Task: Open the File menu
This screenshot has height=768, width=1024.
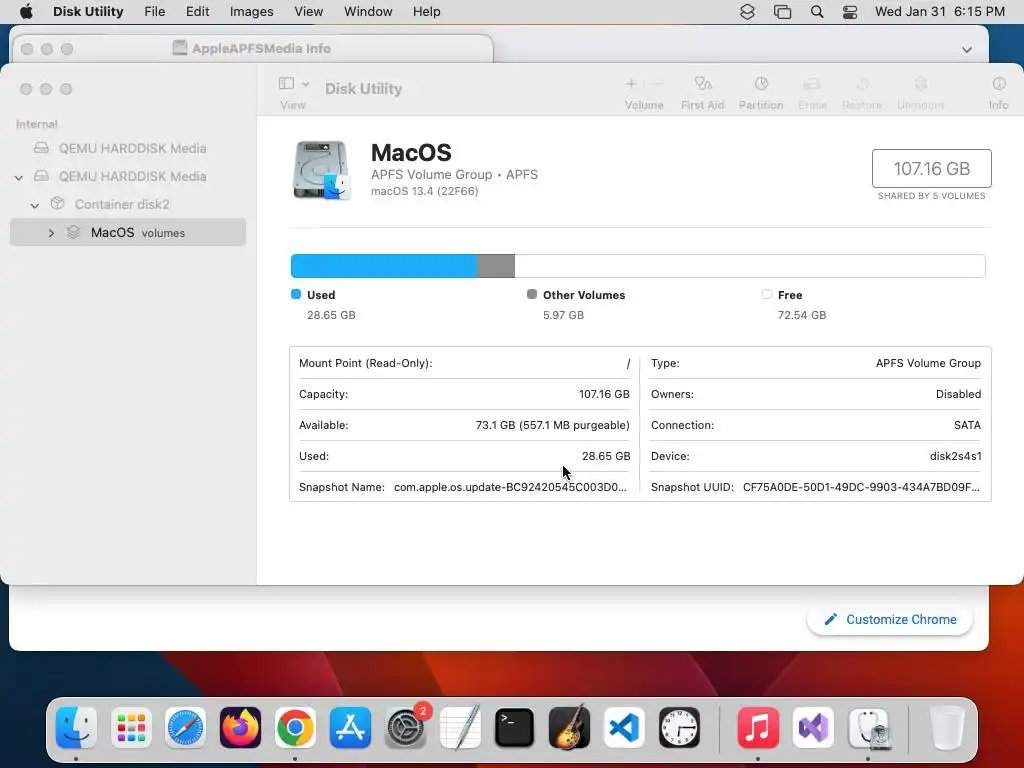Action: pos(155,12)
